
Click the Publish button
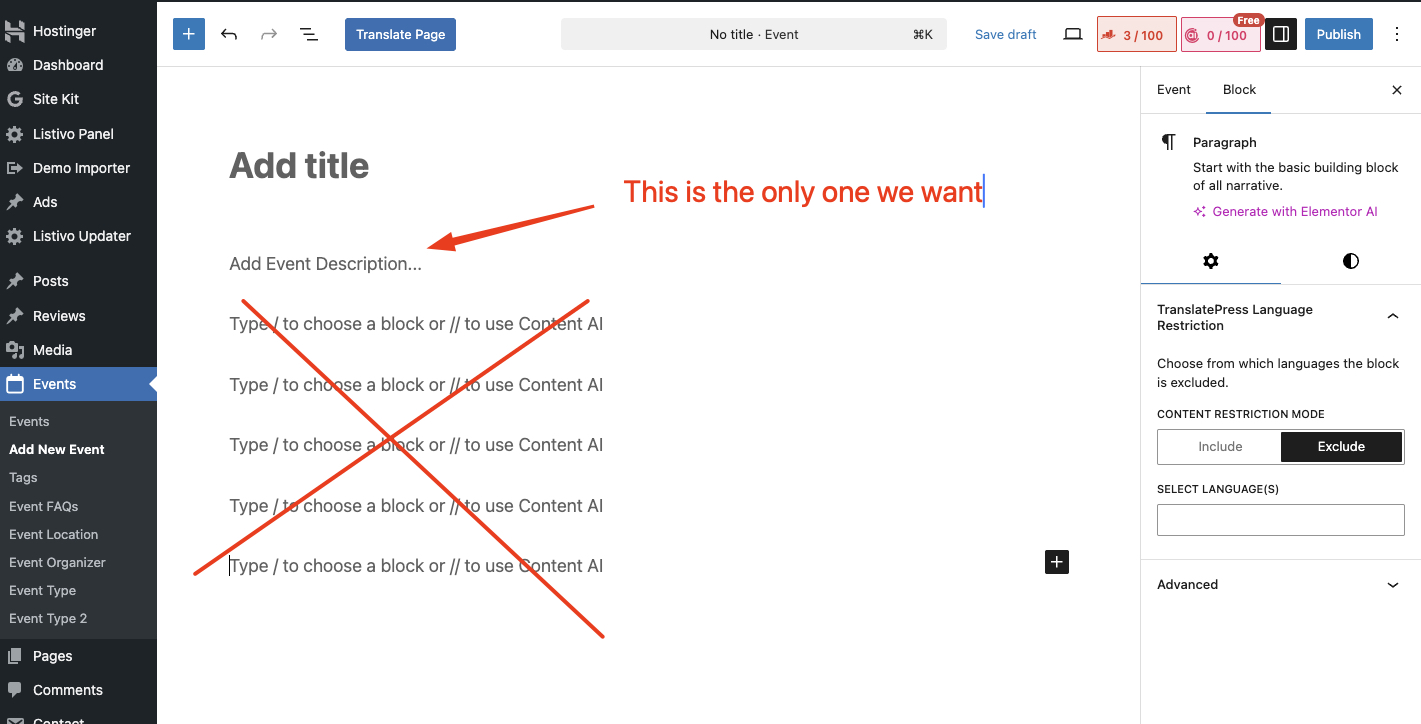[1338, 34]
